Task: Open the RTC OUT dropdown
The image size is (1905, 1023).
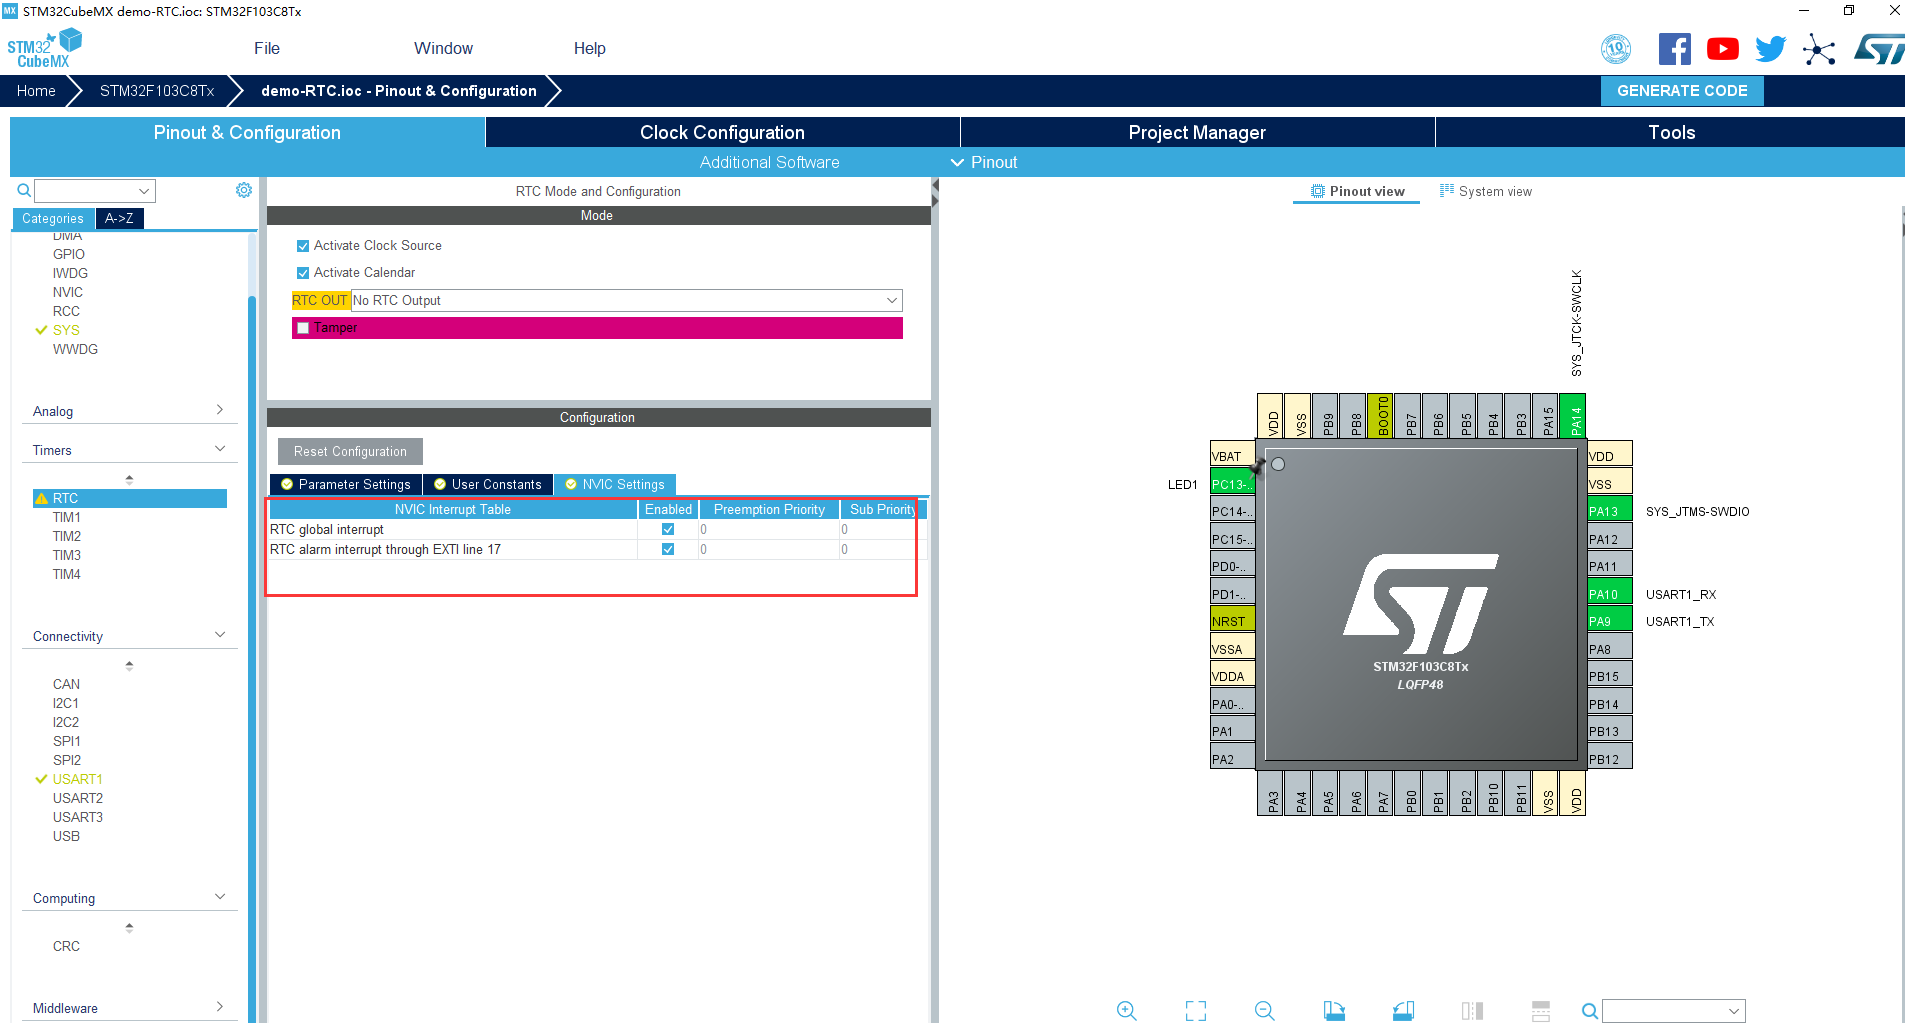Action: click(890, 300)
